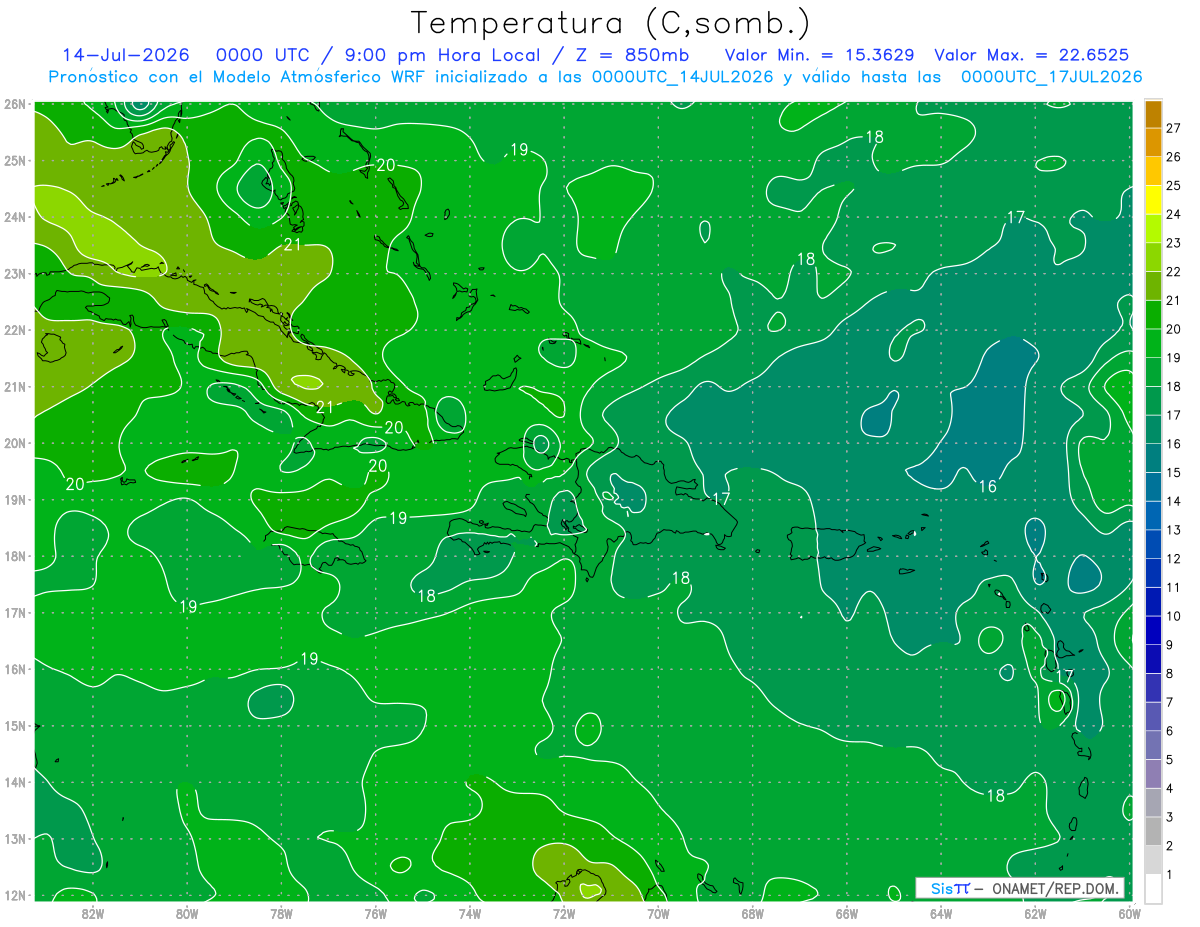Click the '14N' latitude axis label
Screen dimensions: 1200x927
coord(15,782)
